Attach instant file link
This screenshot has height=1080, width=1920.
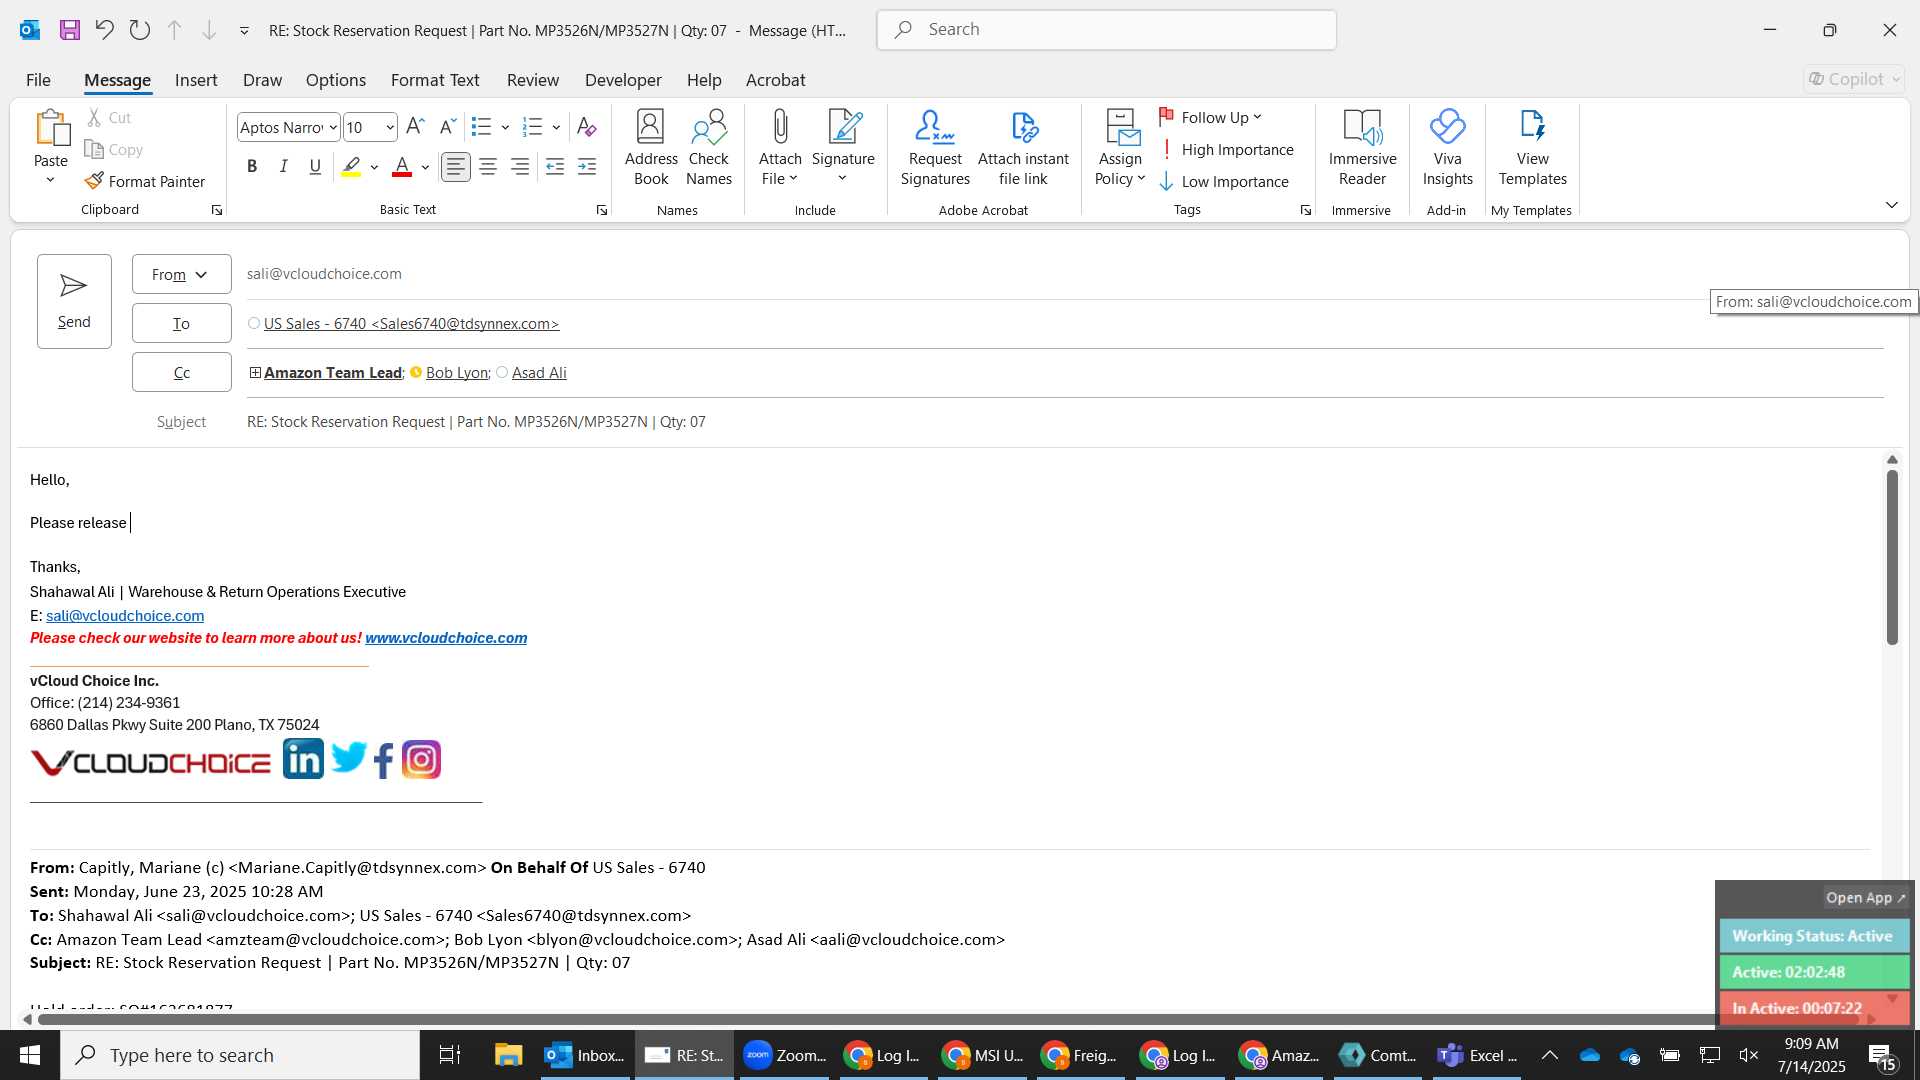point(1023,148)
